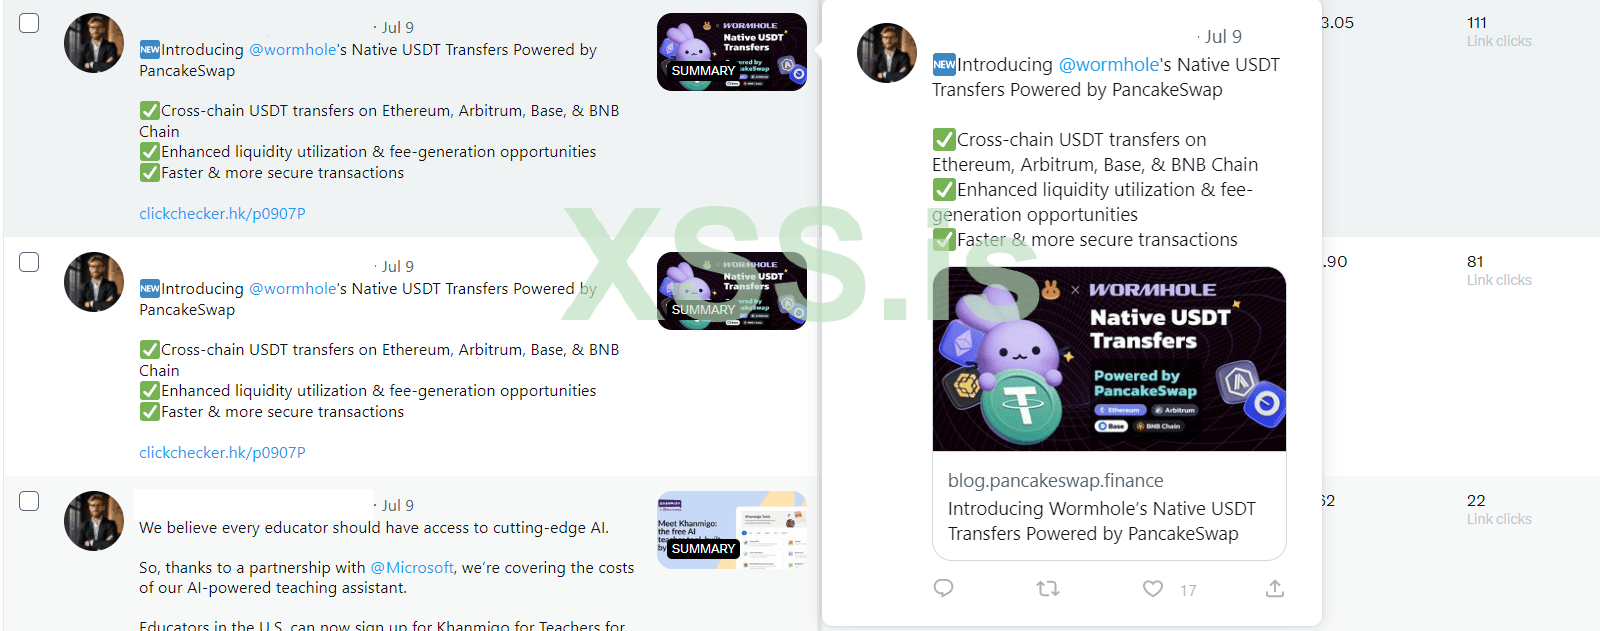
Task: Check the second tweet's checkbox
Action: (29, 262)
